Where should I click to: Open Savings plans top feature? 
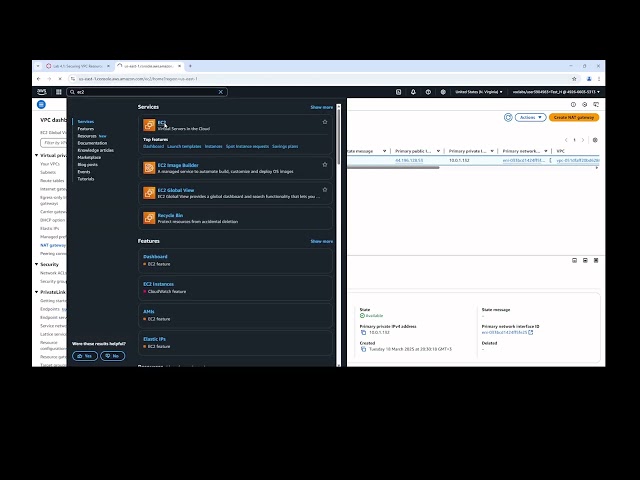(285, 146)
